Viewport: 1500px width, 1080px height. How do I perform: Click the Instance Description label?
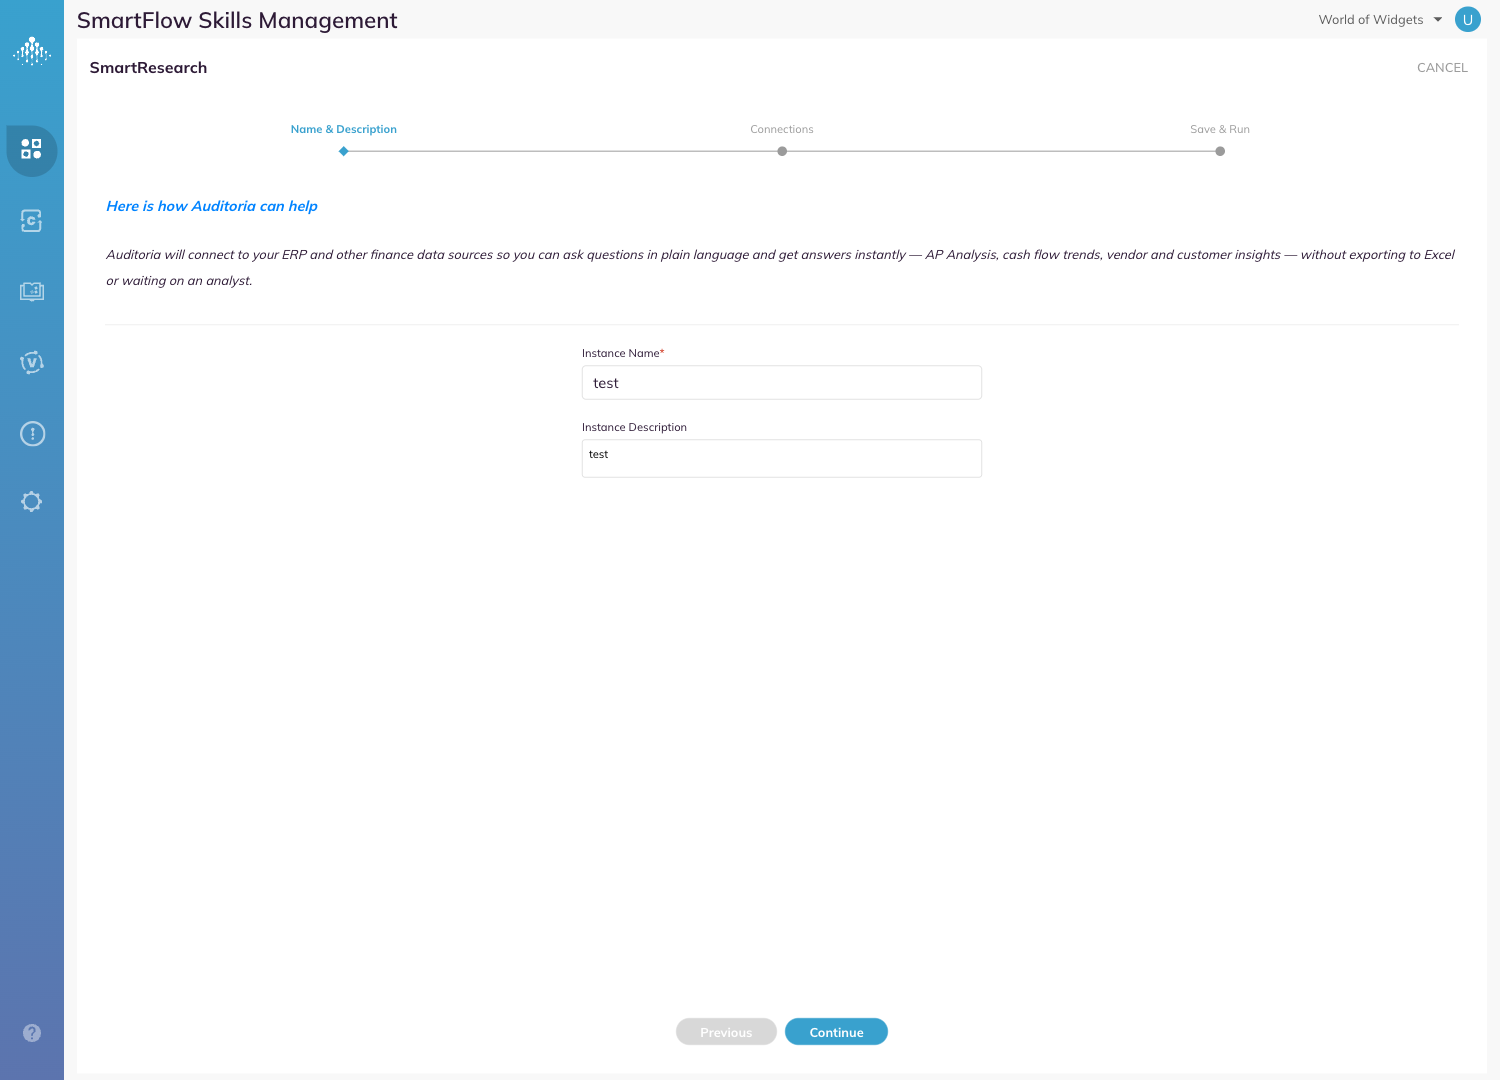click(x=634, y=428)
